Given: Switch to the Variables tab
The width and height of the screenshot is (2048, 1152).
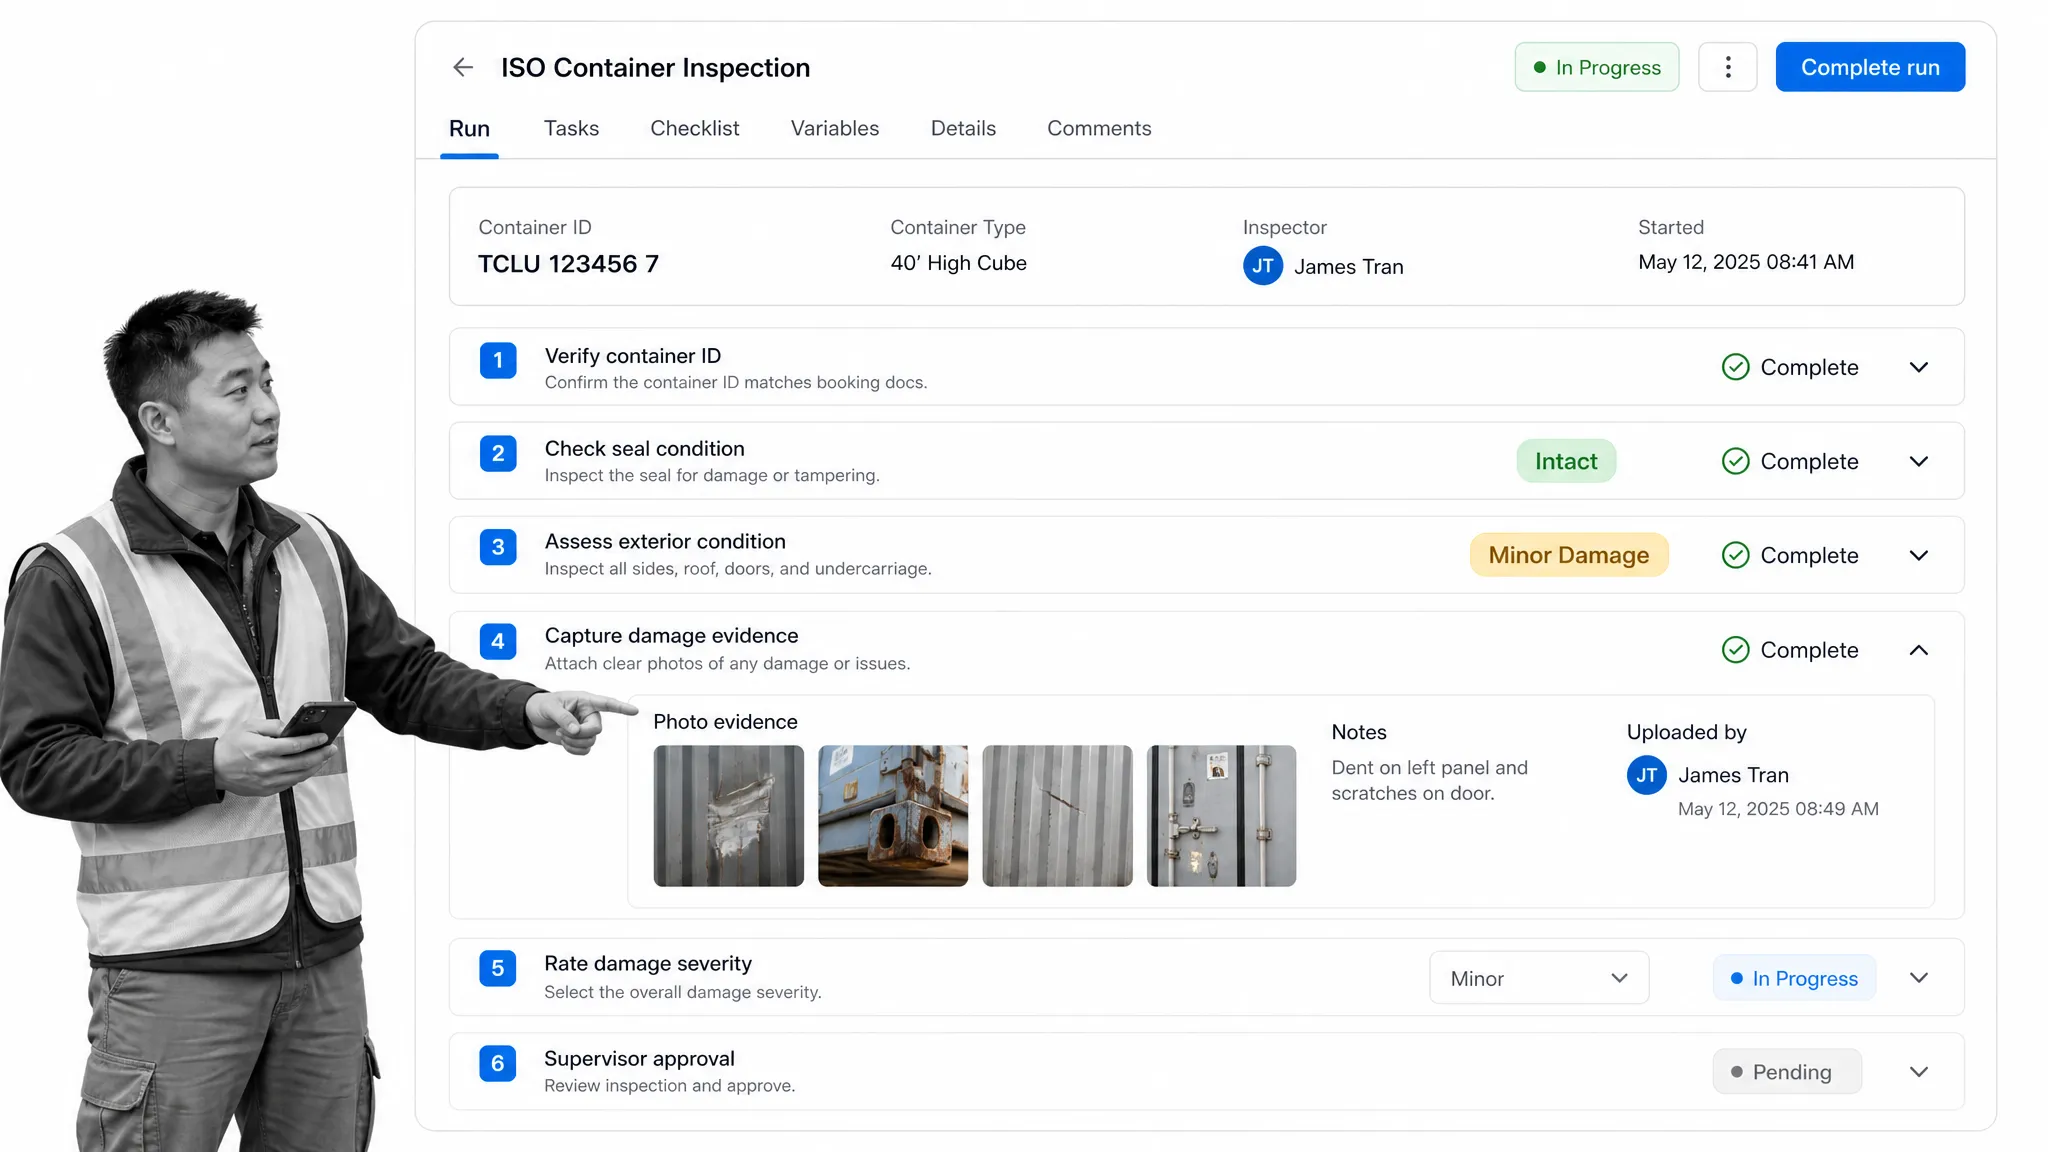Looking at the screenshot, I should (835, 128).
